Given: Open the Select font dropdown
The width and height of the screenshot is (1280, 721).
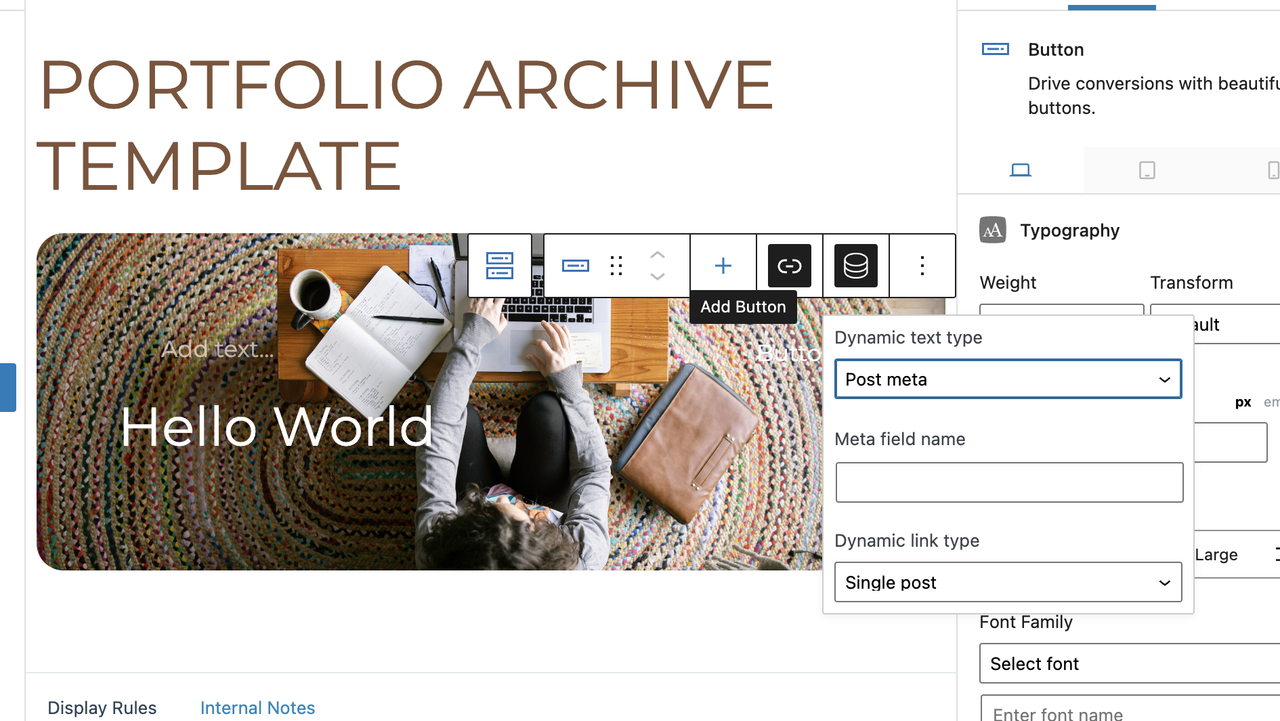Looking at the screenshot, I should (x=1130, y=664).
